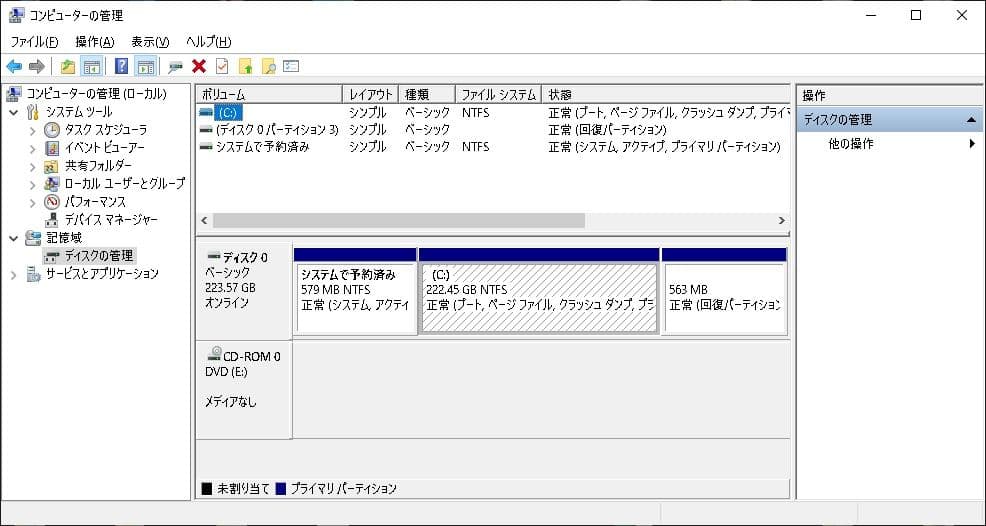Click the checklist settings toolbar icon
Screen dimensions: 986x526
click(x=291, y=66)
